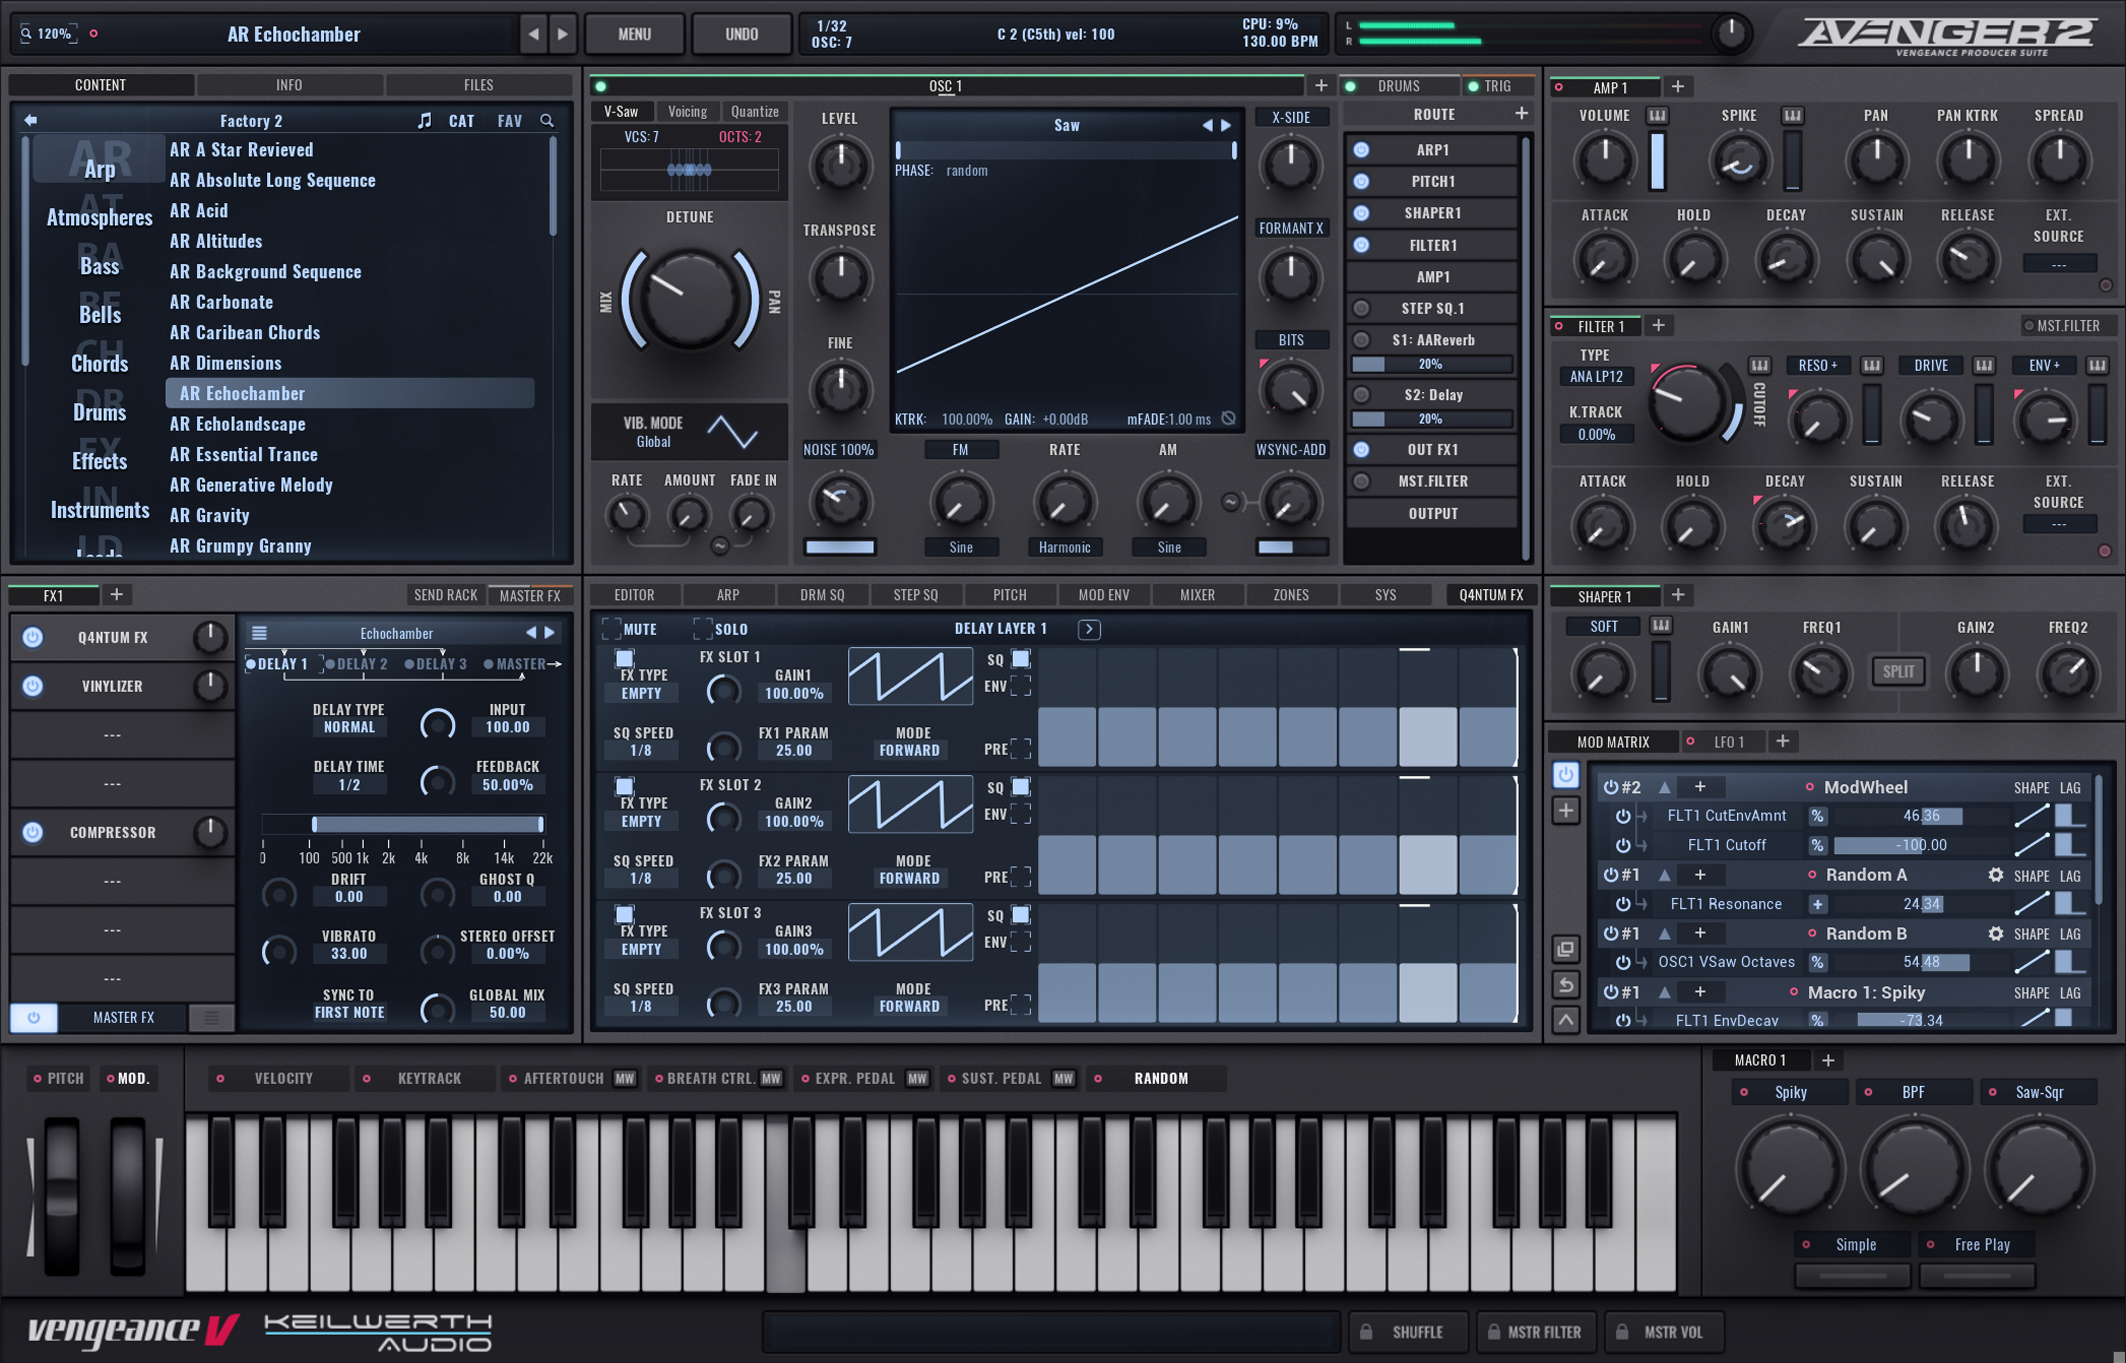2126x1363 pixels.
Task: Click the music note icon beside CAT
Action: pyautogui.click(x=425, y=120)
